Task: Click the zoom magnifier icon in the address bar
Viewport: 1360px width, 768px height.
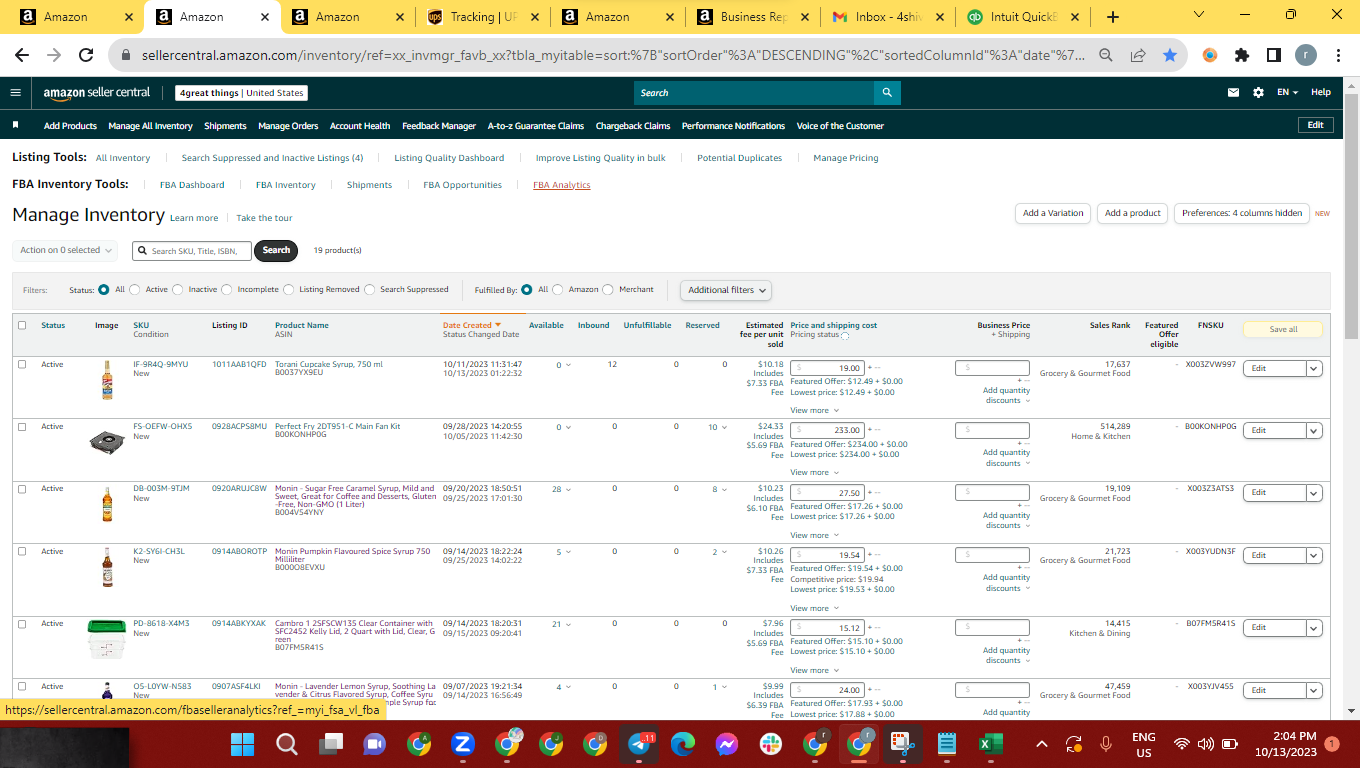Action: coord(1106,56)
